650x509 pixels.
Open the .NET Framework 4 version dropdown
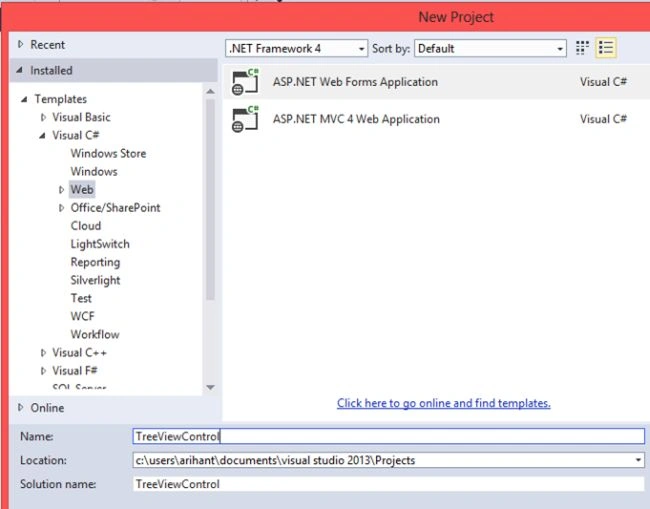pos(296,48)
